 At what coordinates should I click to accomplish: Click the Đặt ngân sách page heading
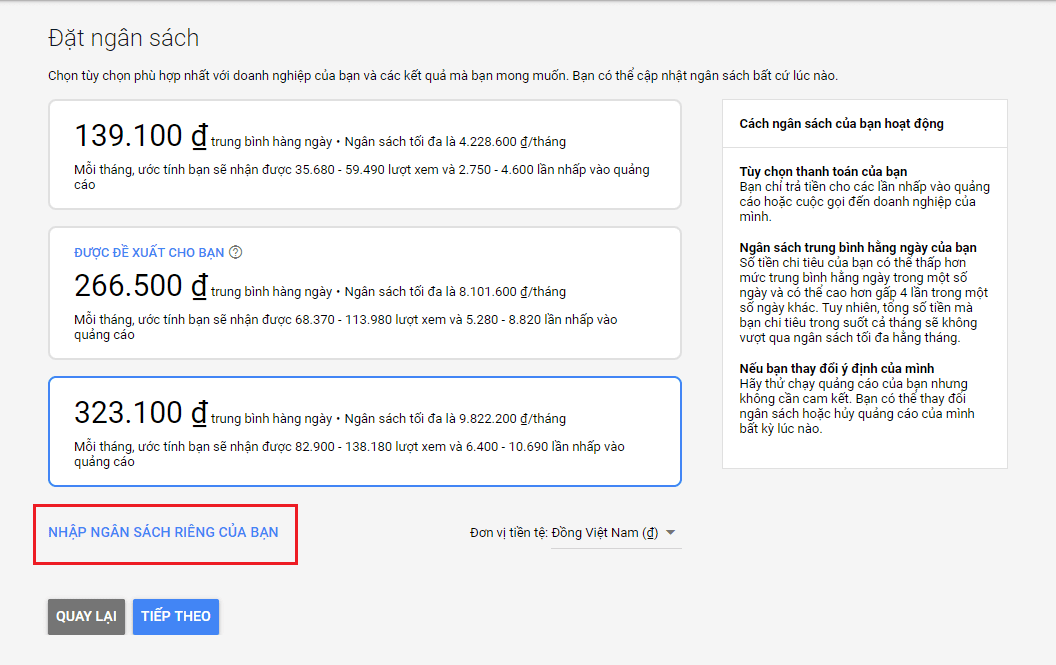pos(123,39)
